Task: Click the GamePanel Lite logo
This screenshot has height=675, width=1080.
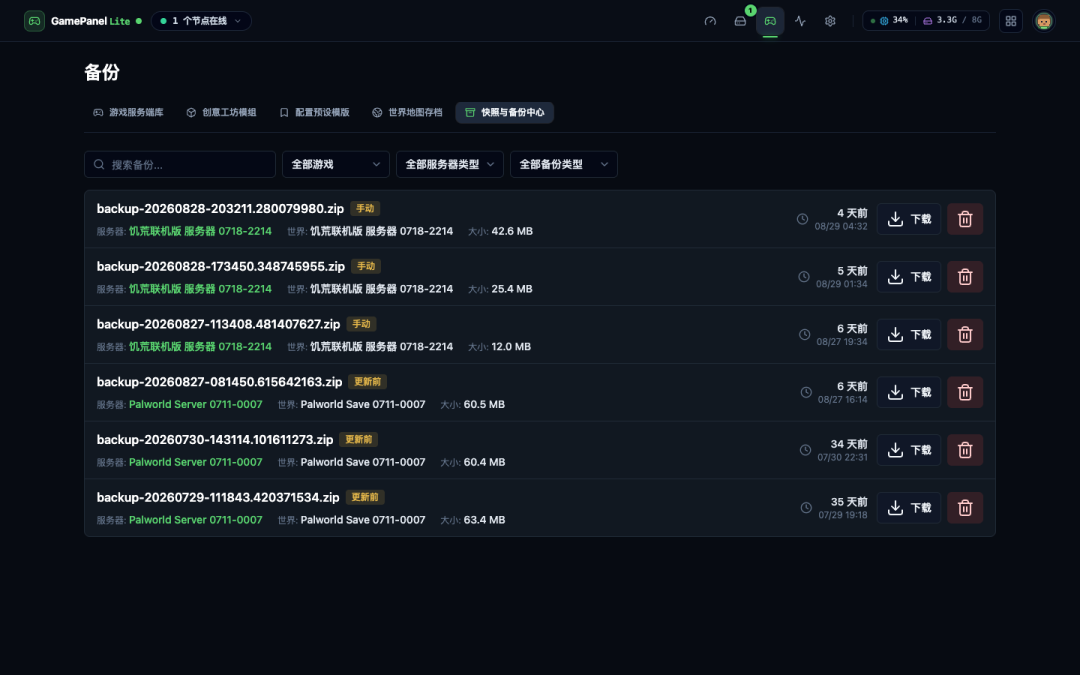Action: (x=83, y=21)
